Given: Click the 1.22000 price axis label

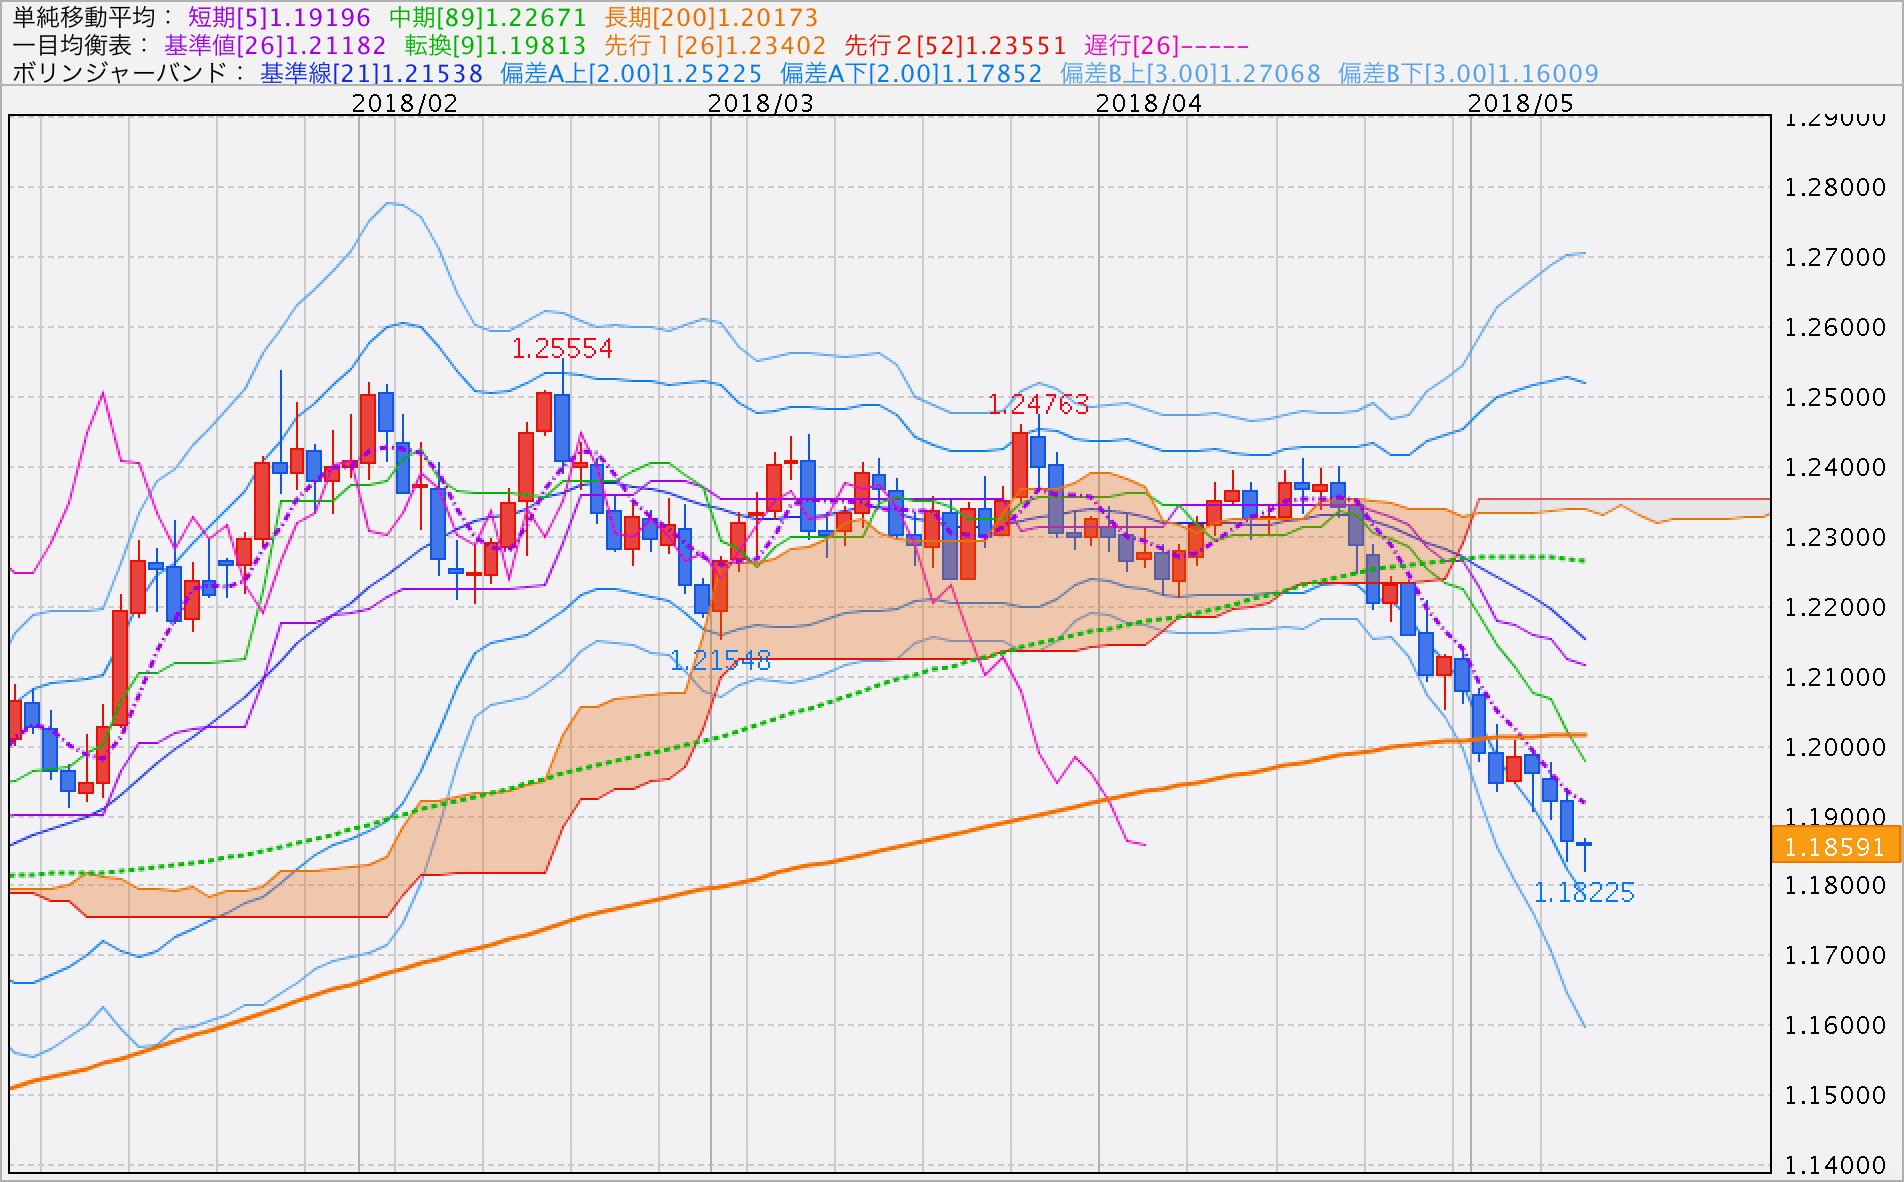Looking at the screenshot, I should click(1835, 607).
